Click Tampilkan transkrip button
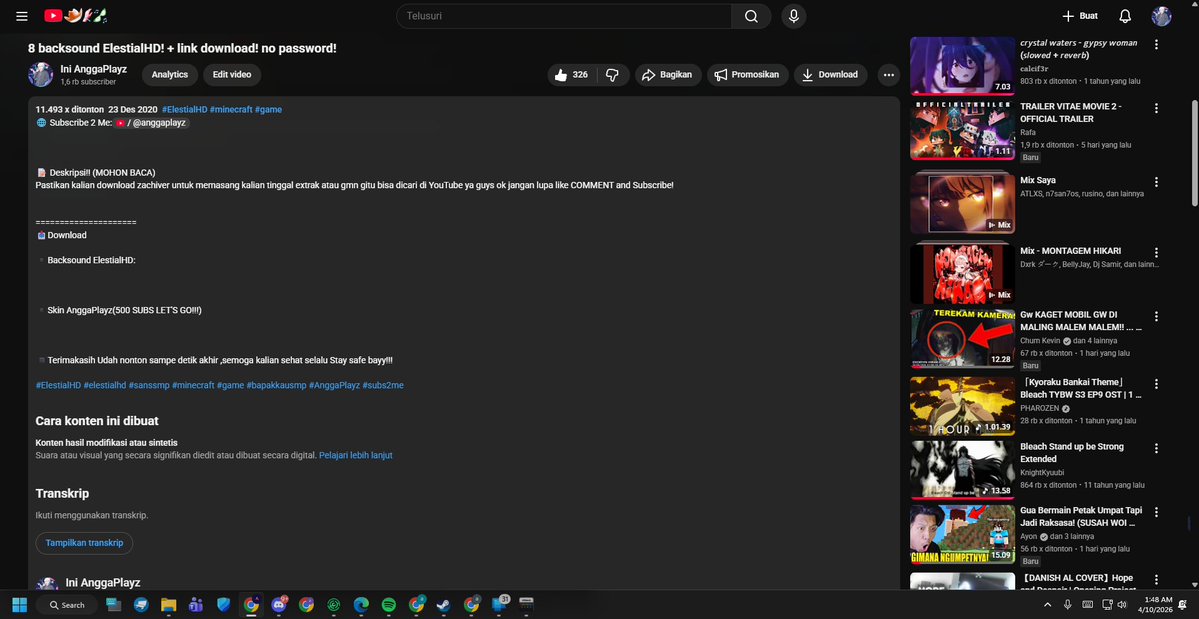 [x=84, y=543]
